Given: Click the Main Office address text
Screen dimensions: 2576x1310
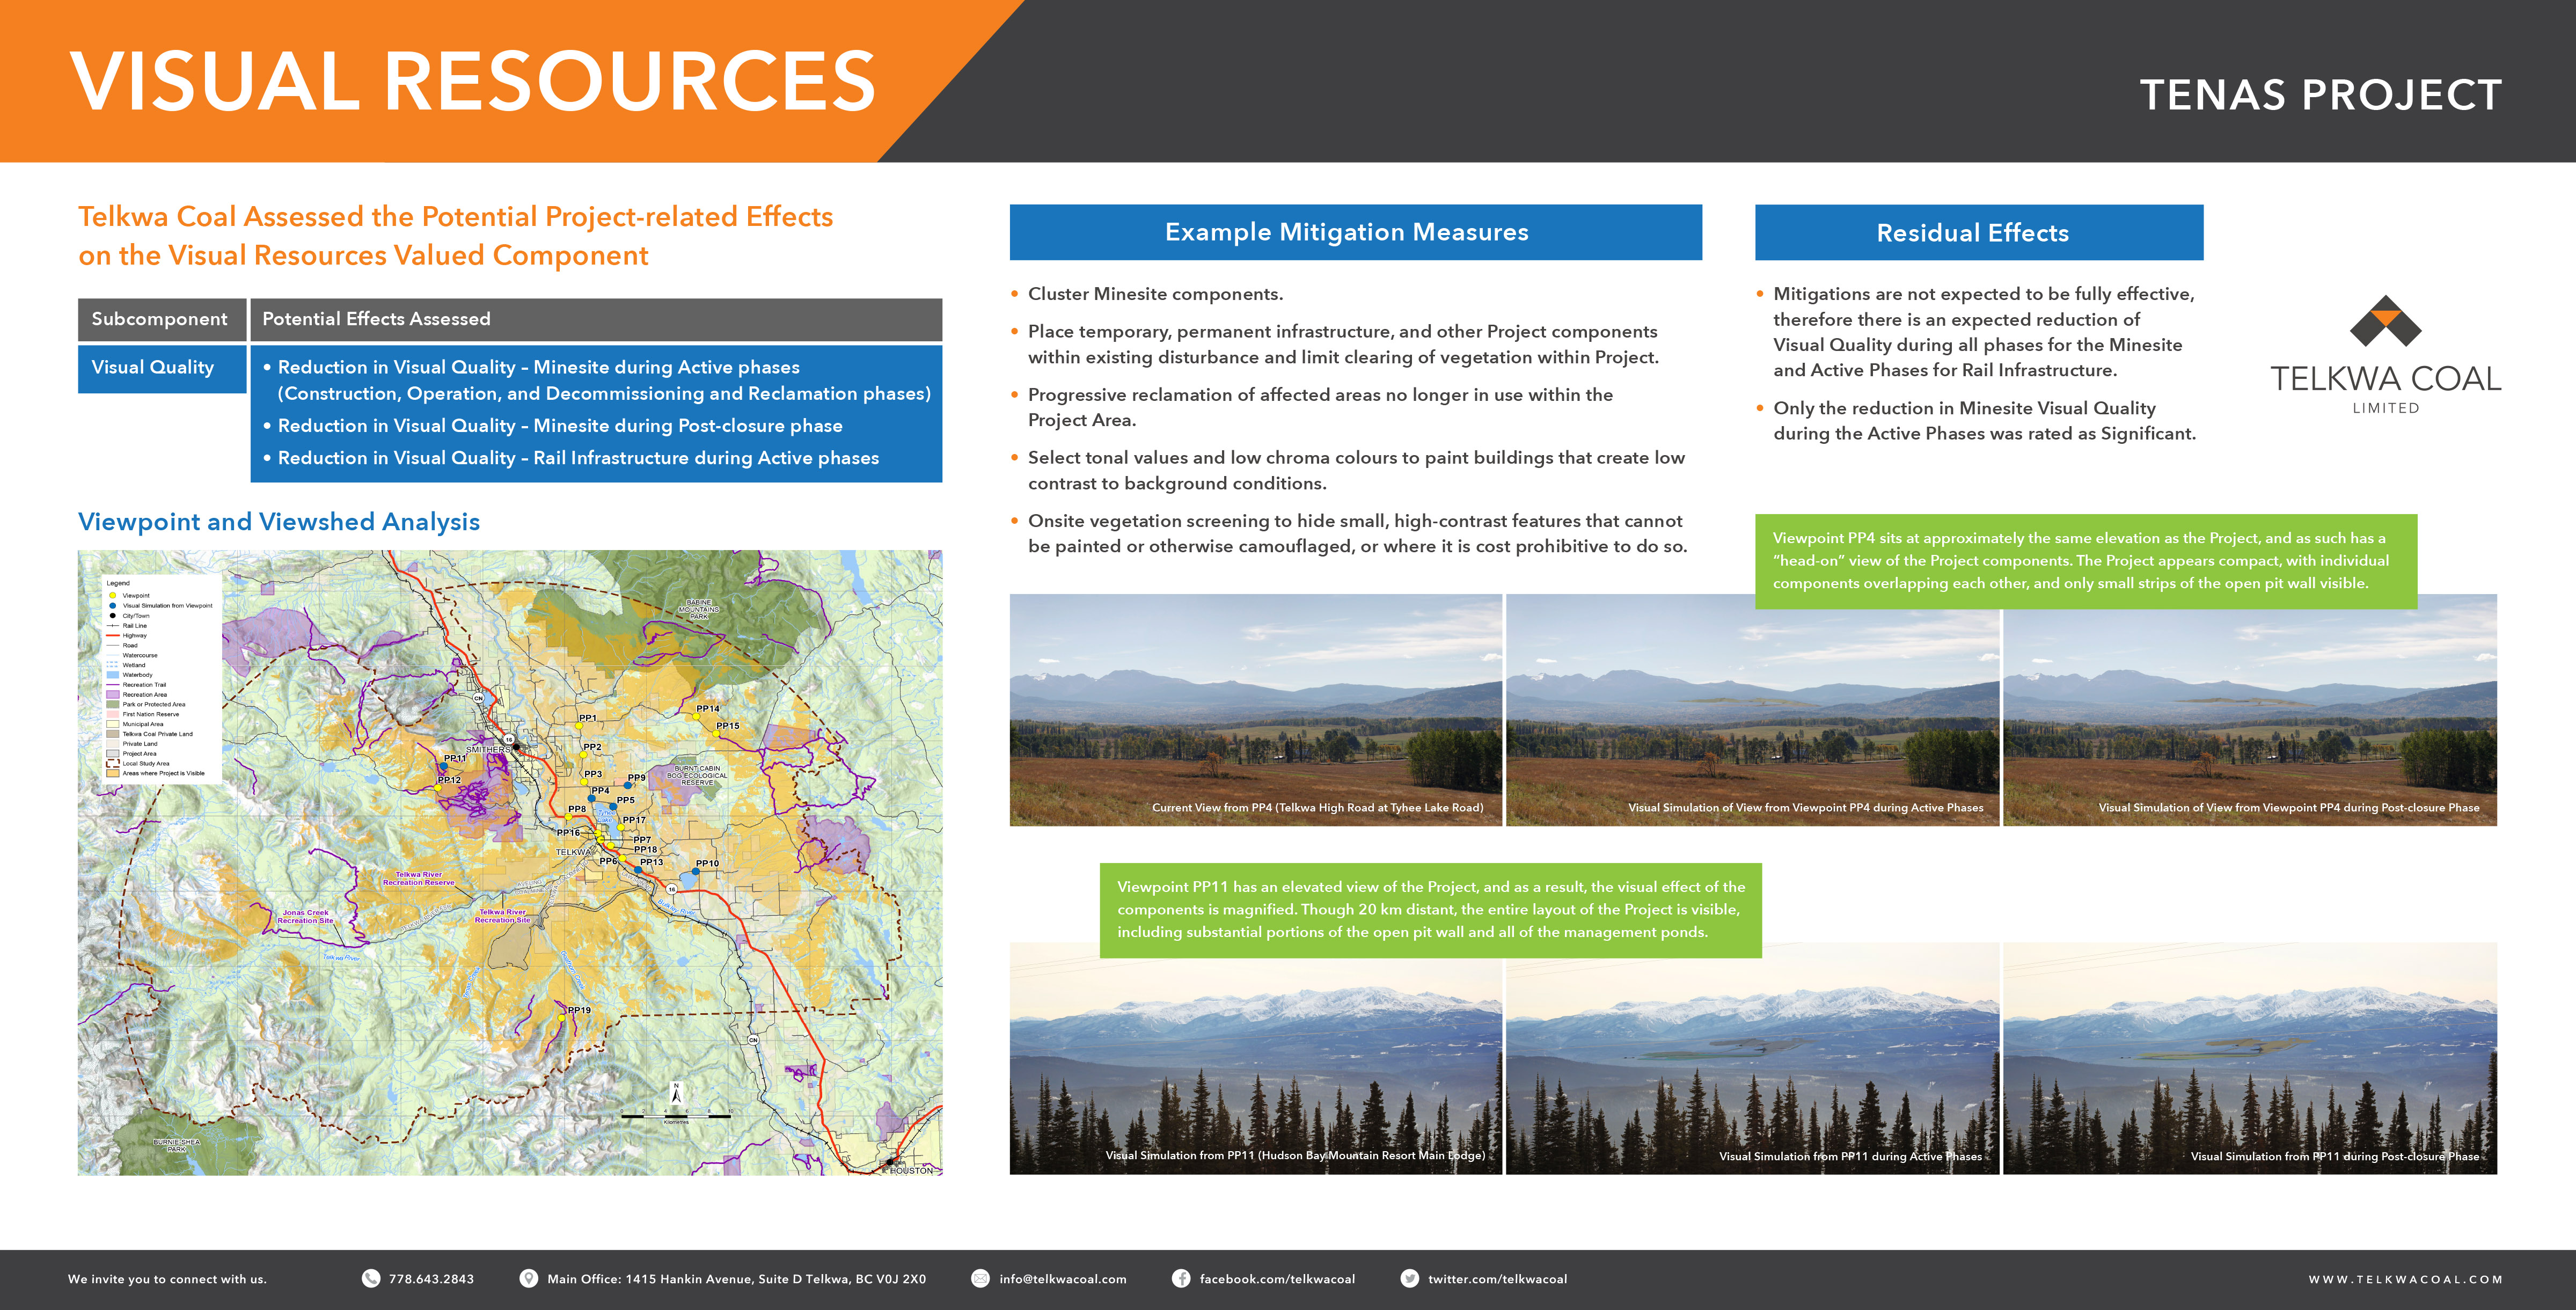Looking at the screenshot, I should (736, 1279).
